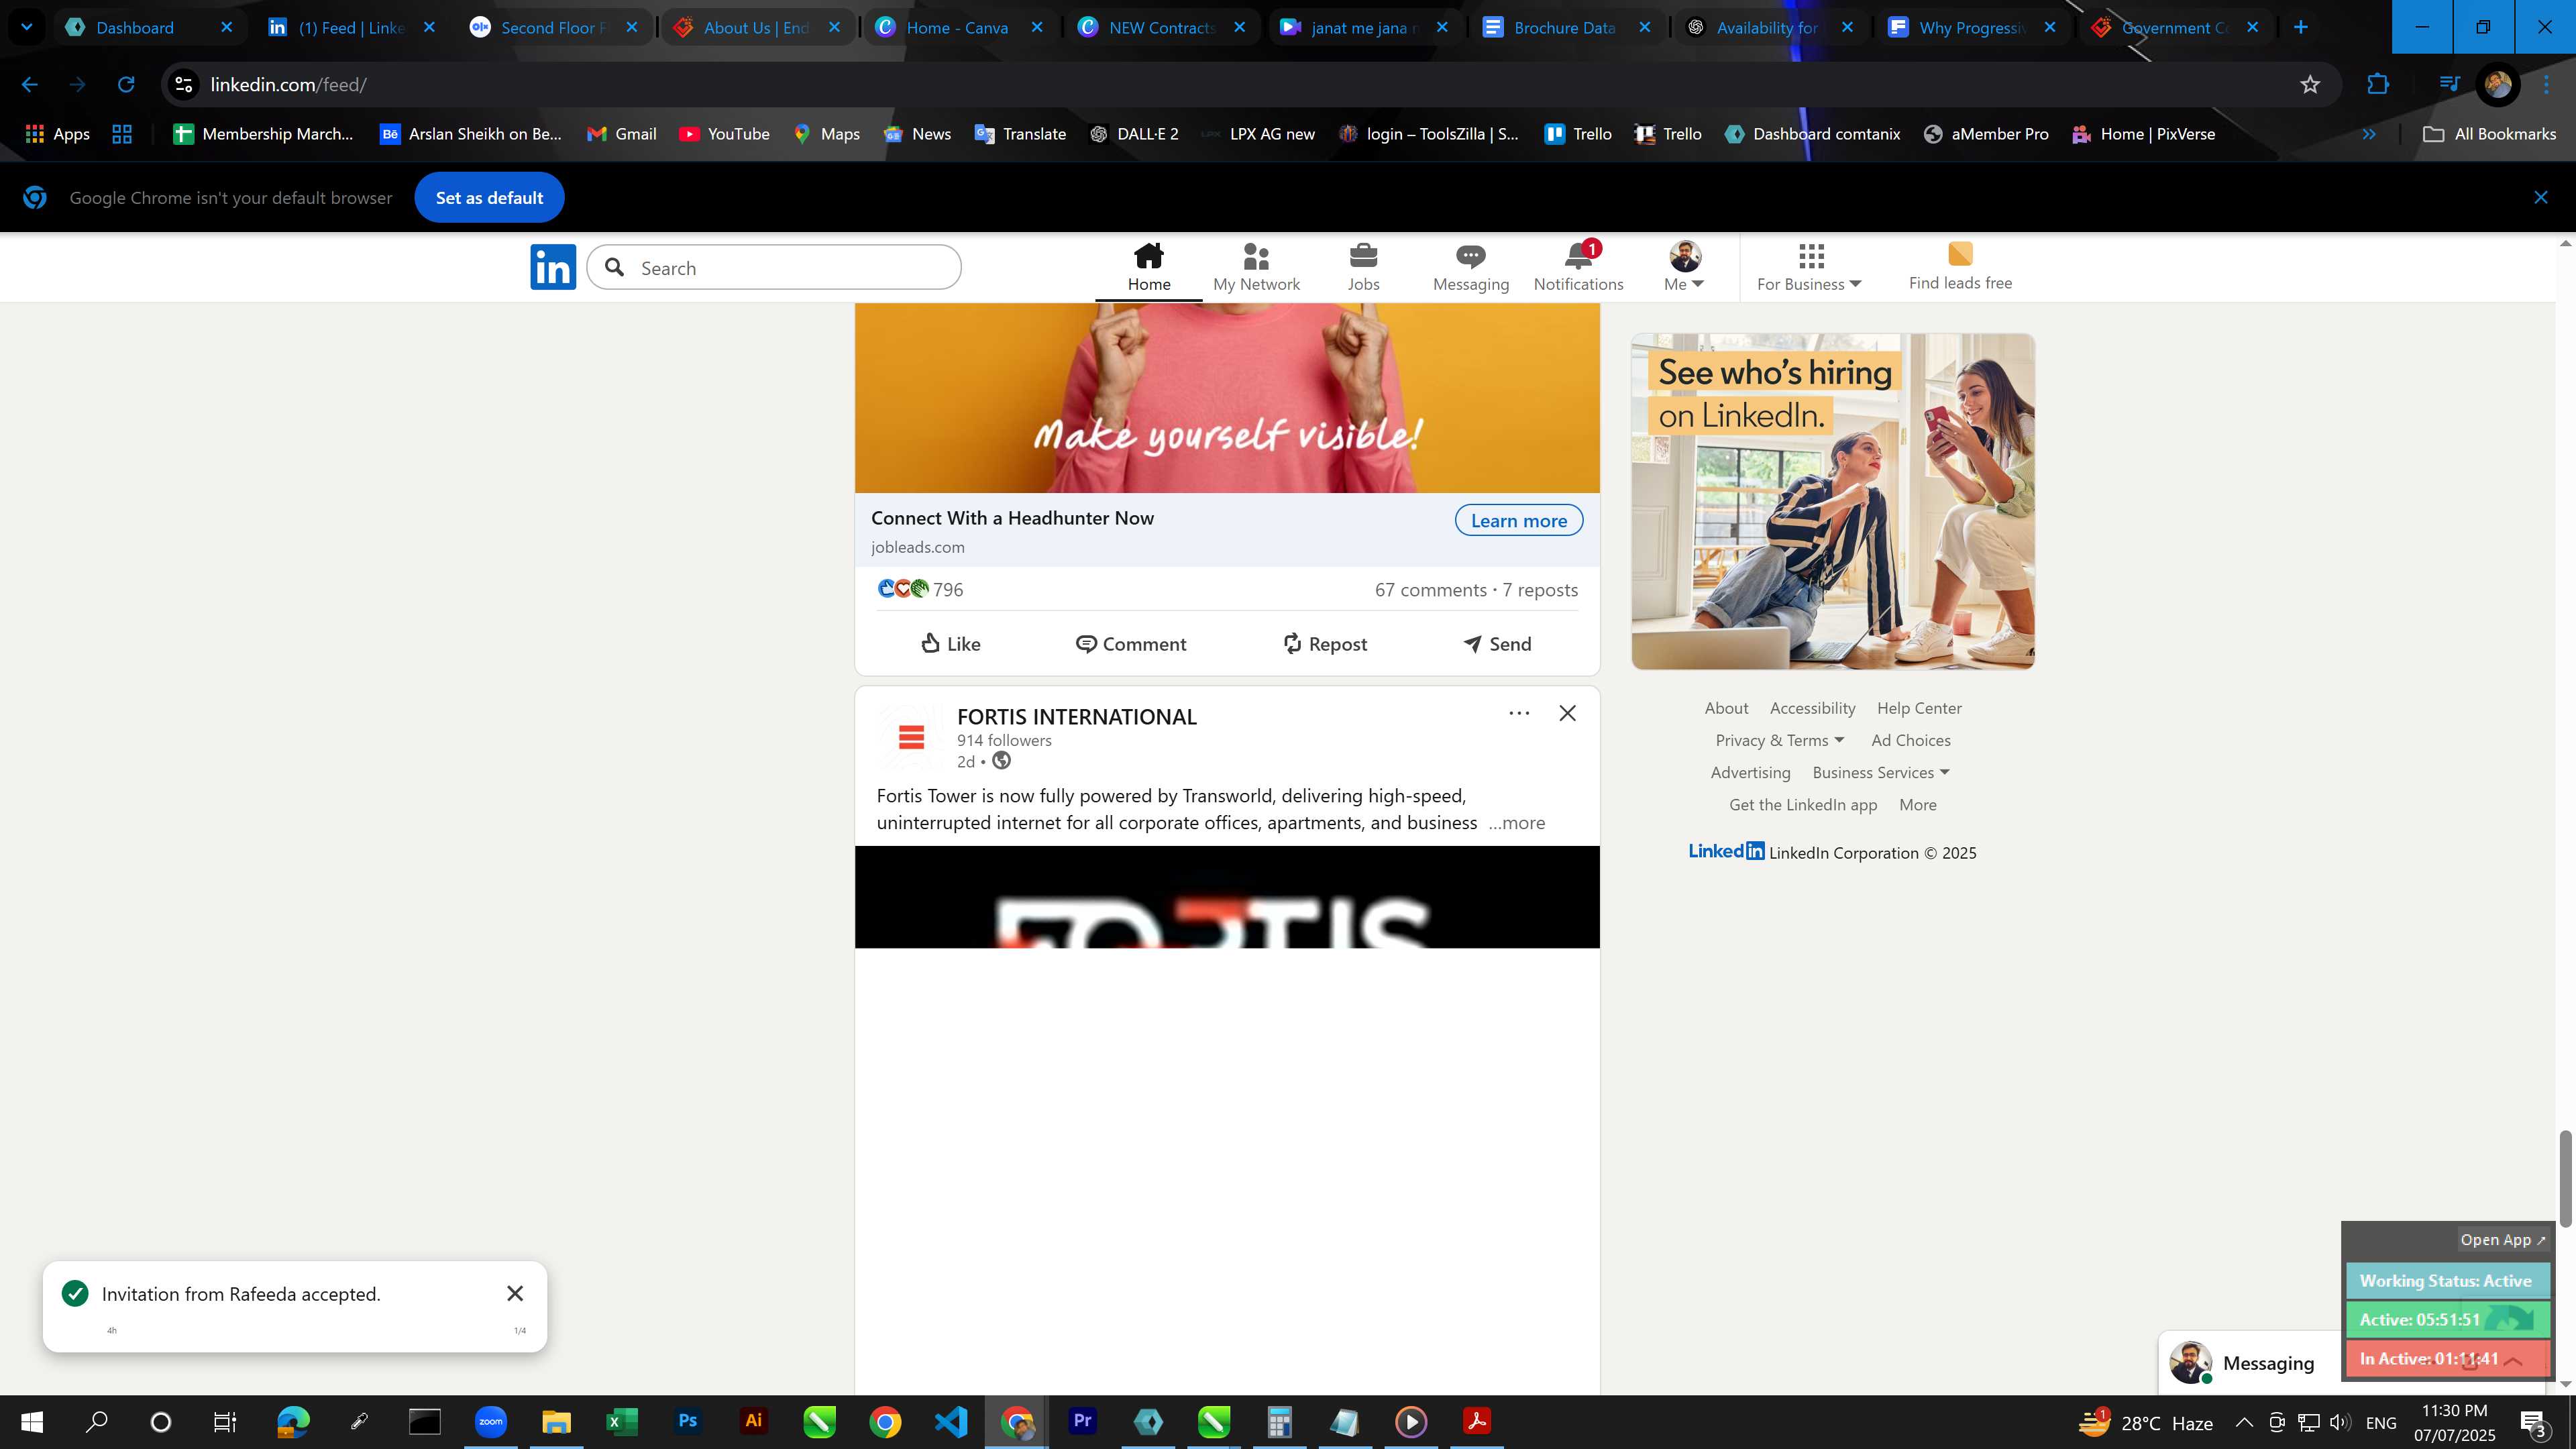Open the tab search dropdown arrow

27,27
